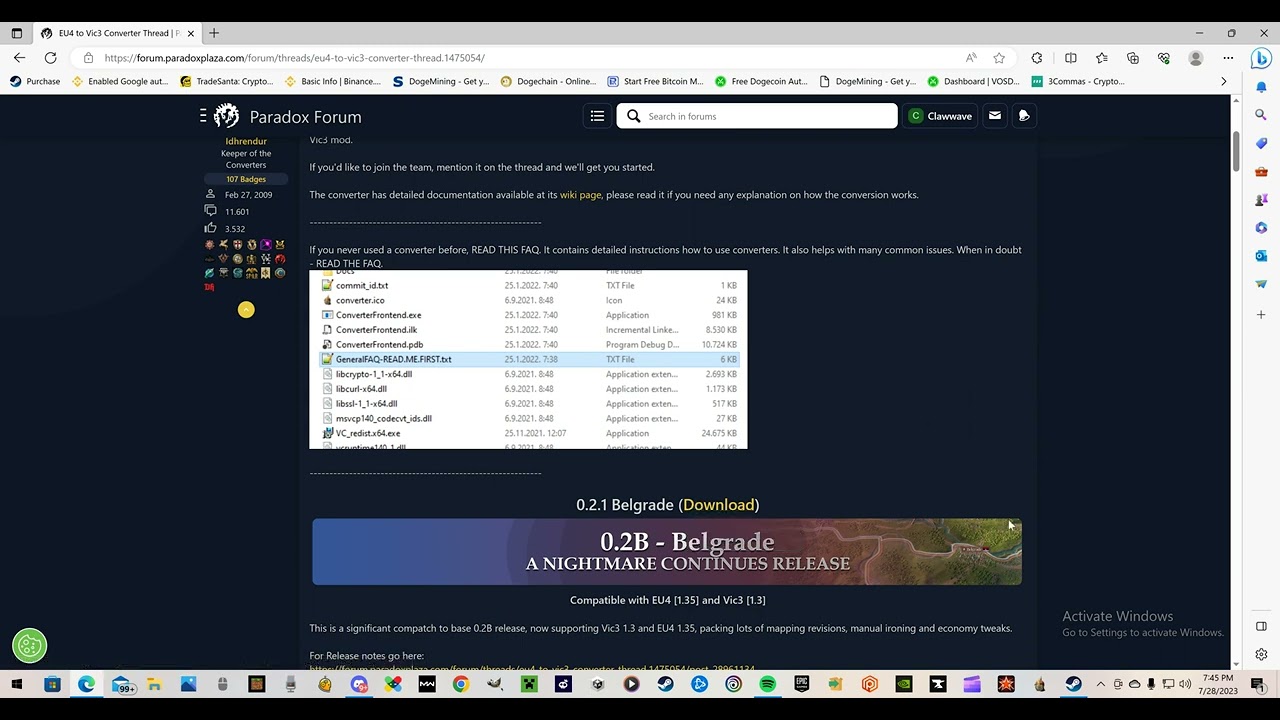Open Edge collections
Screen dimensions: 1280x720
pos(1133,58)
